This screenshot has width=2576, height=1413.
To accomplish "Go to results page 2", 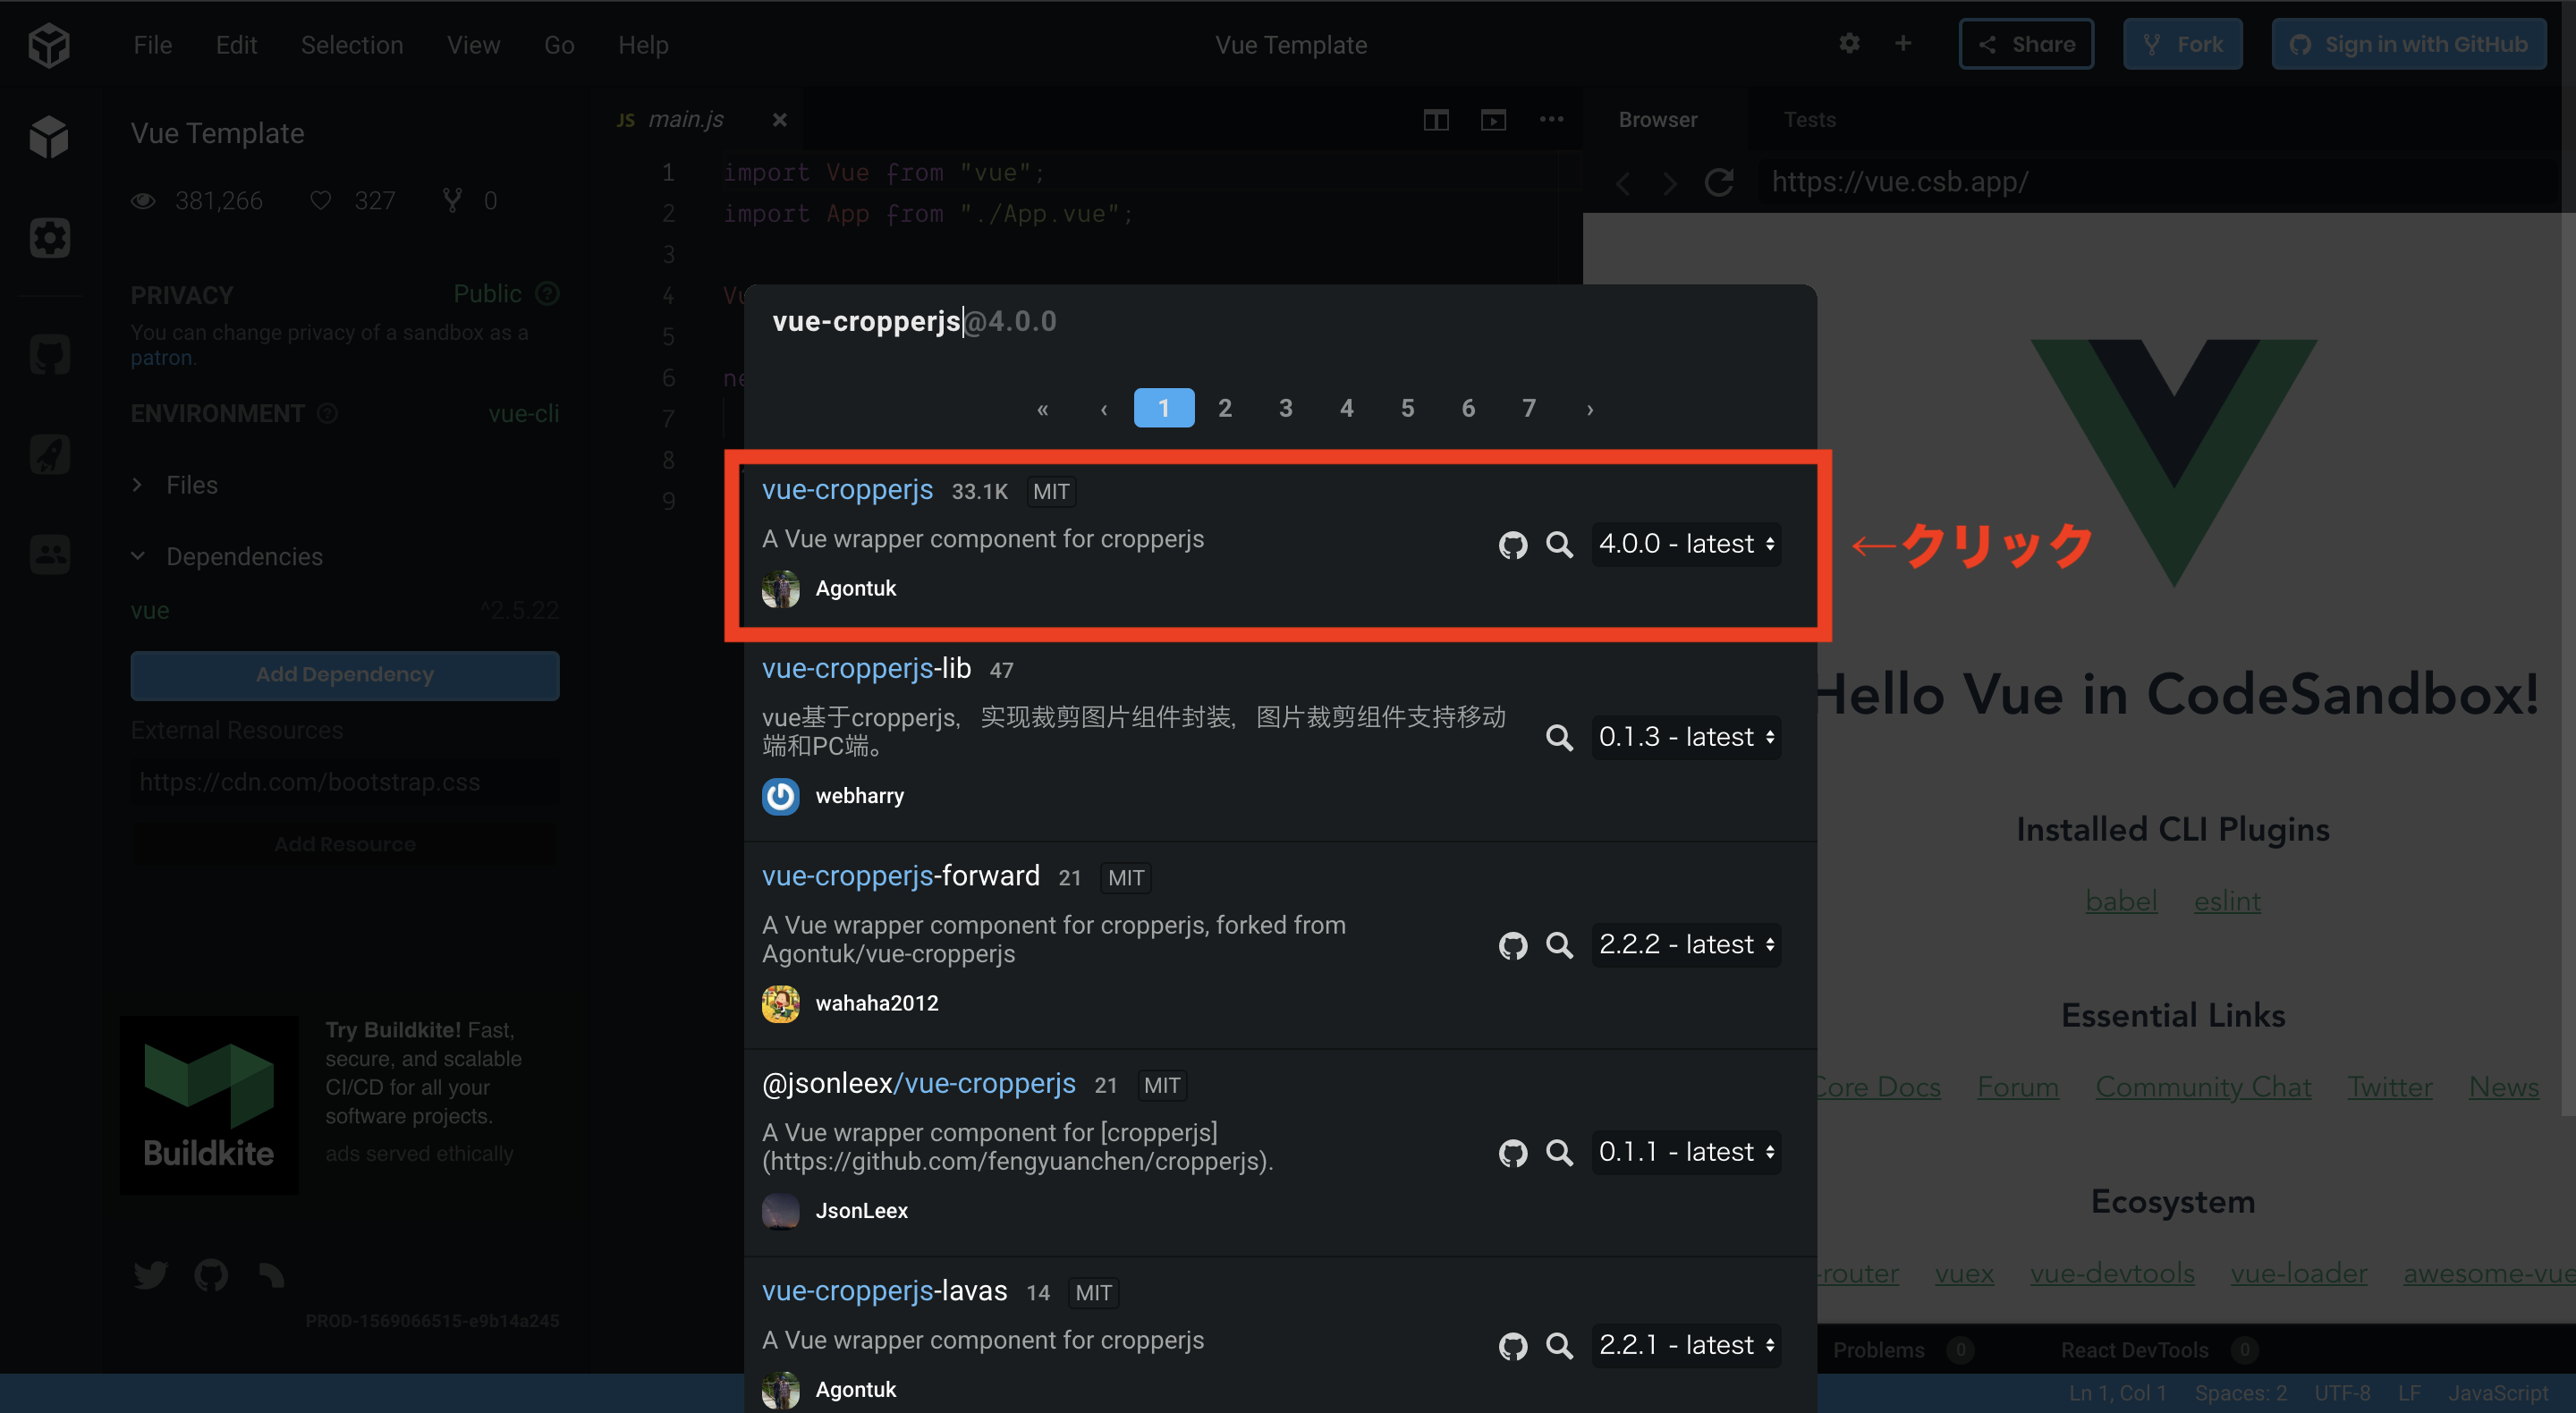I will click(1224, 408).
